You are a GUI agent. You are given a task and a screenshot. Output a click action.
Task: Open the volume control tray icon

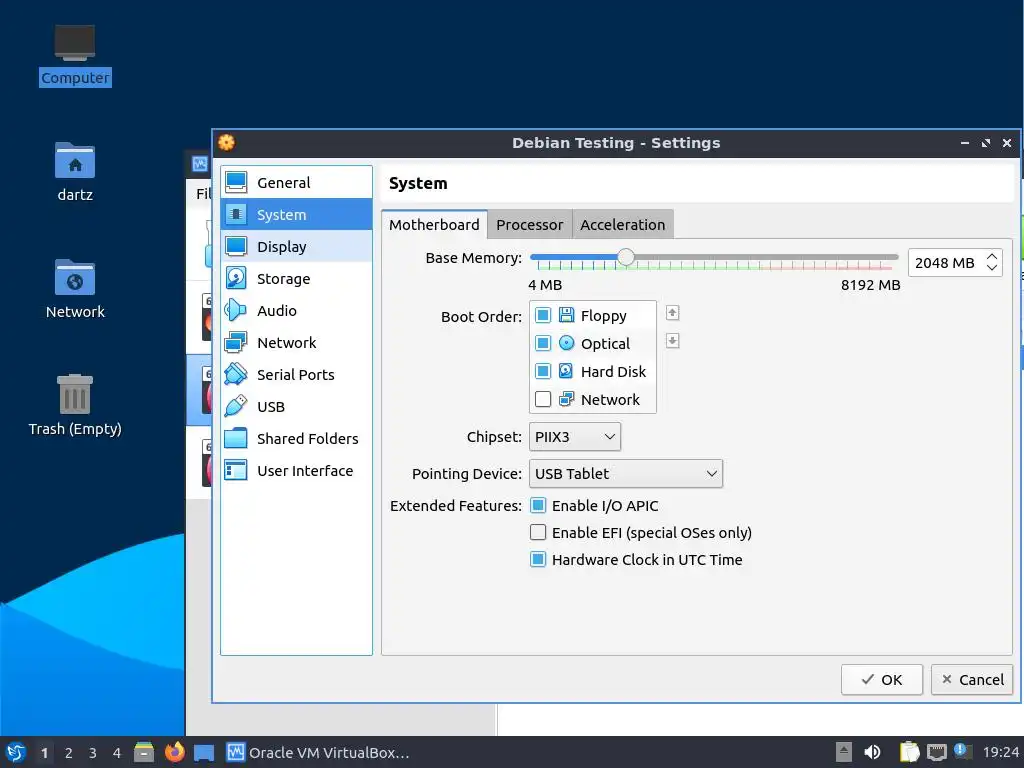point(872,752)
